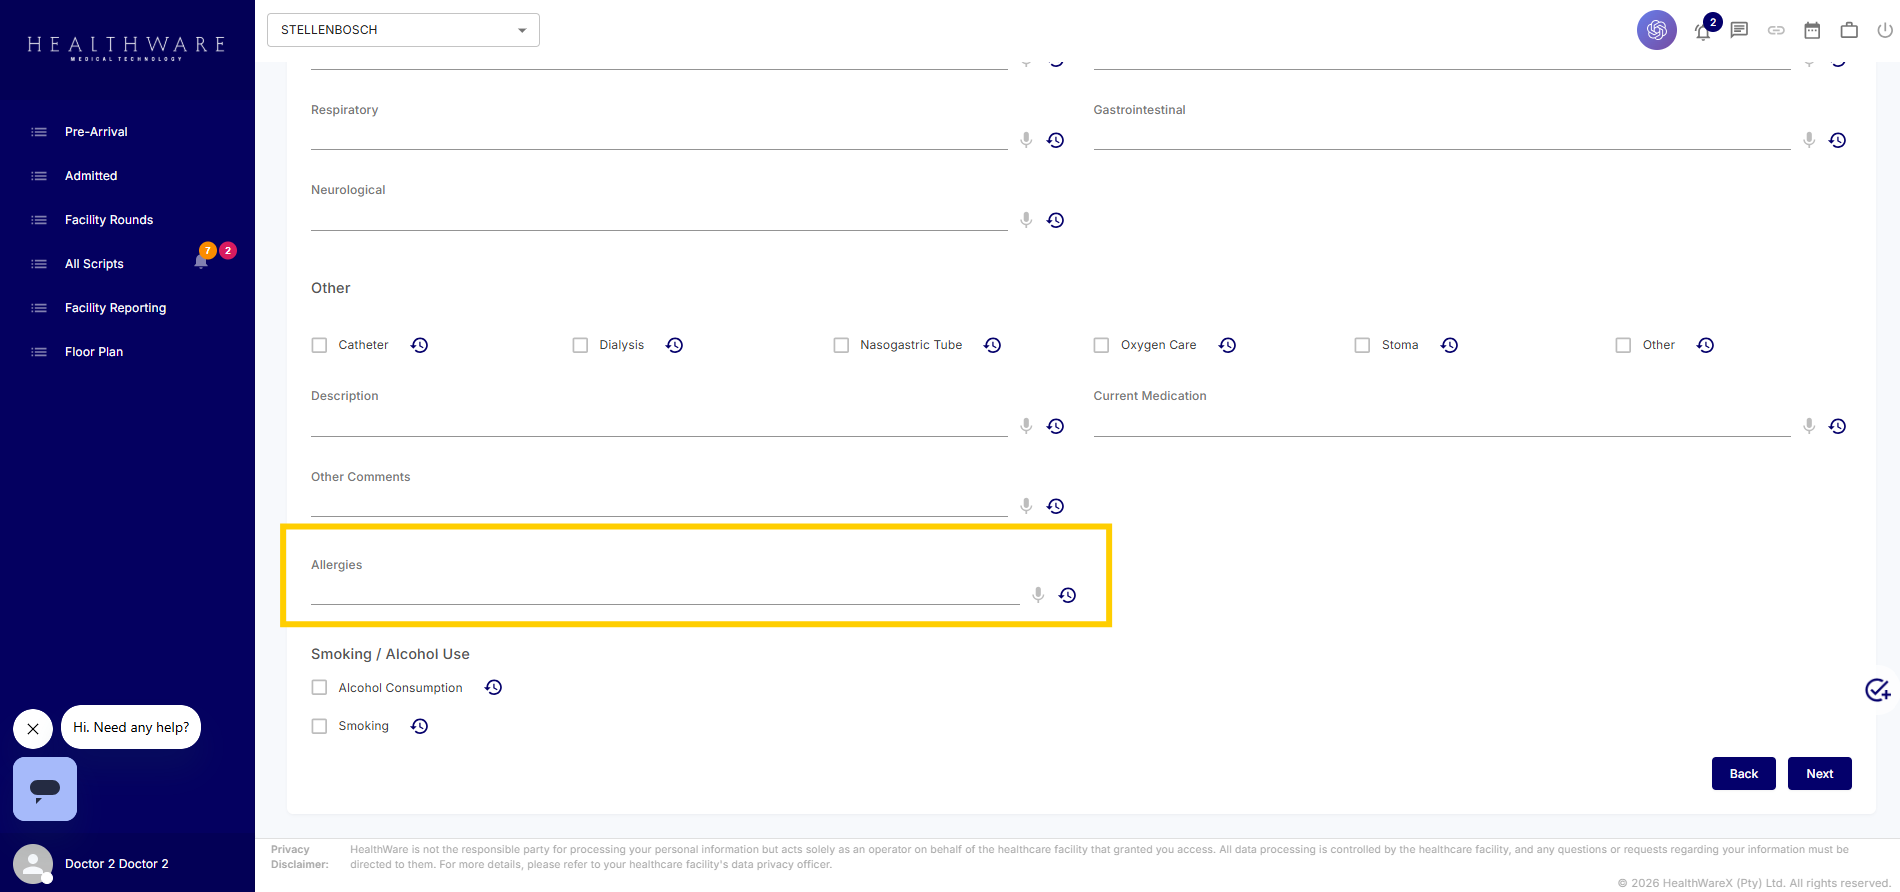Open the messages chat icon in header
This screenshot has width=1900, height=892.
(1739, 30)
